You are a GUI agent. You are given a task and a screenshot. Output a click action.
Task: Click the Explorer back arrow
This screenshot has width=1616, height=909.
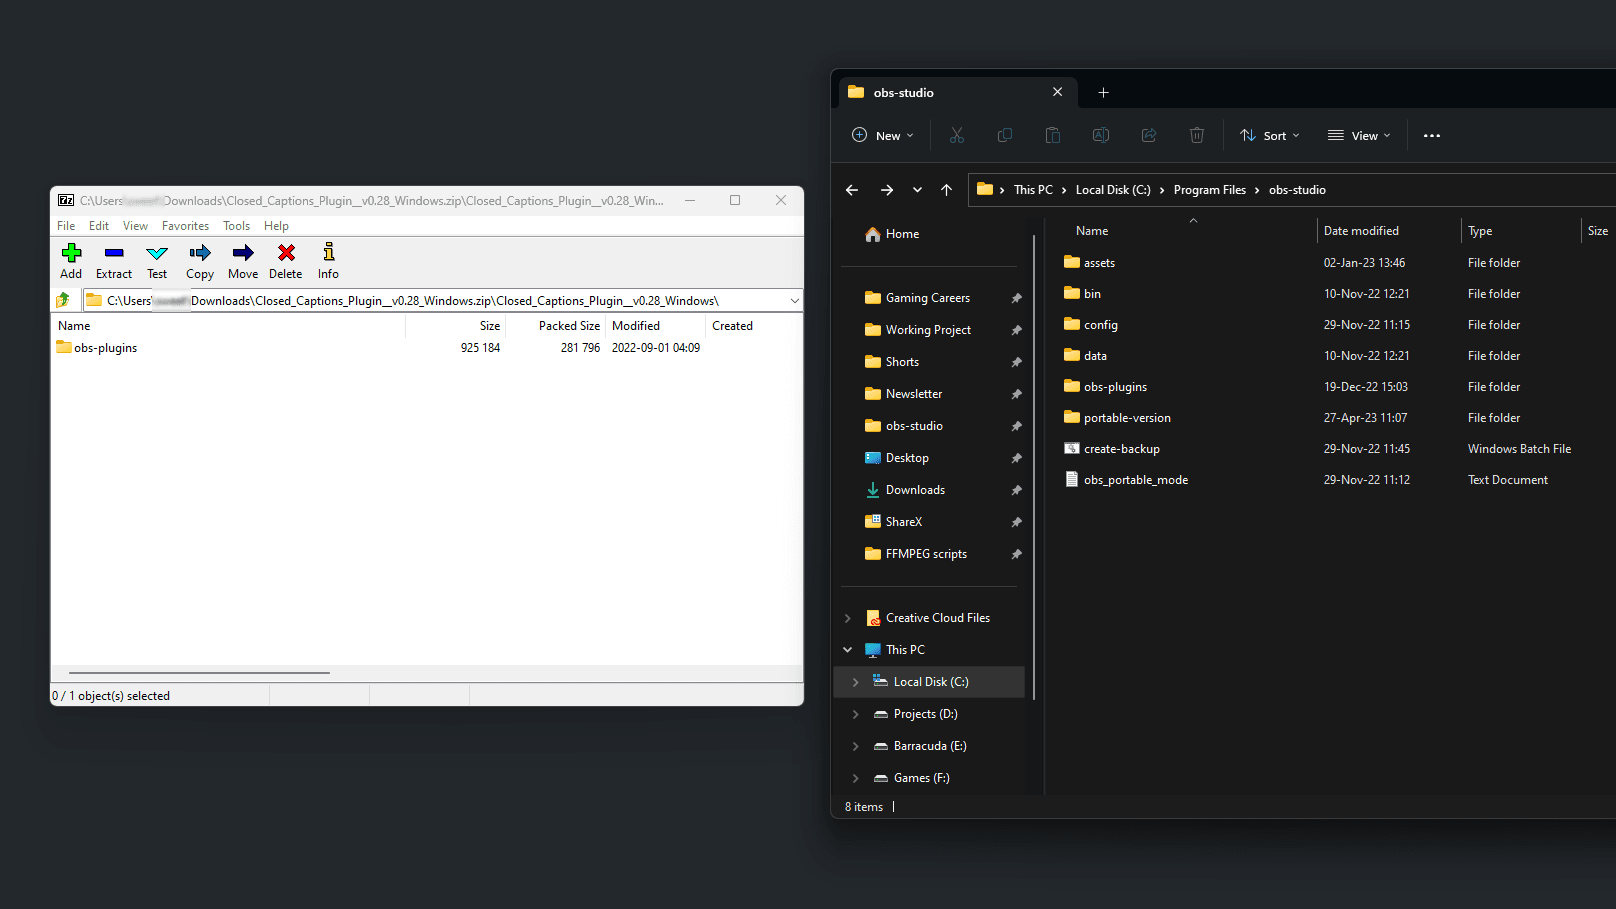[x=852, y=190]
